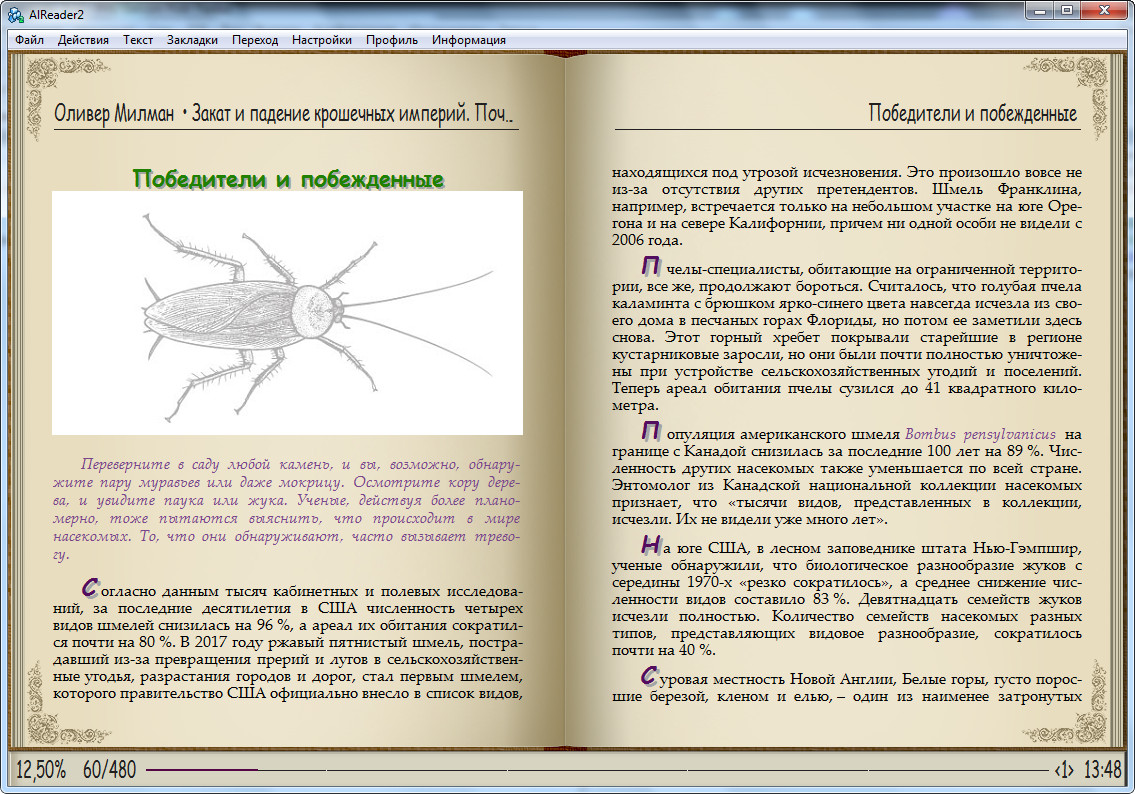Click the reading progress bar at the bottom
Image resolution: width=1135 pixels, height=794 pixels.
(x=596, y=769)
